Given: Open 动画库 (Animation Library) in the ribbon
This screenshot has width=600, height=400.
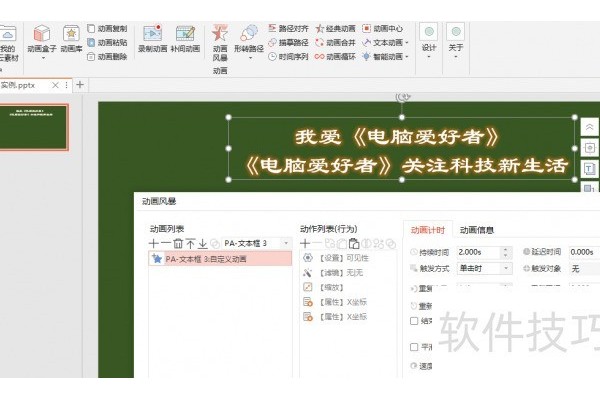Looking at the screenshot, I should coord(71,39).
